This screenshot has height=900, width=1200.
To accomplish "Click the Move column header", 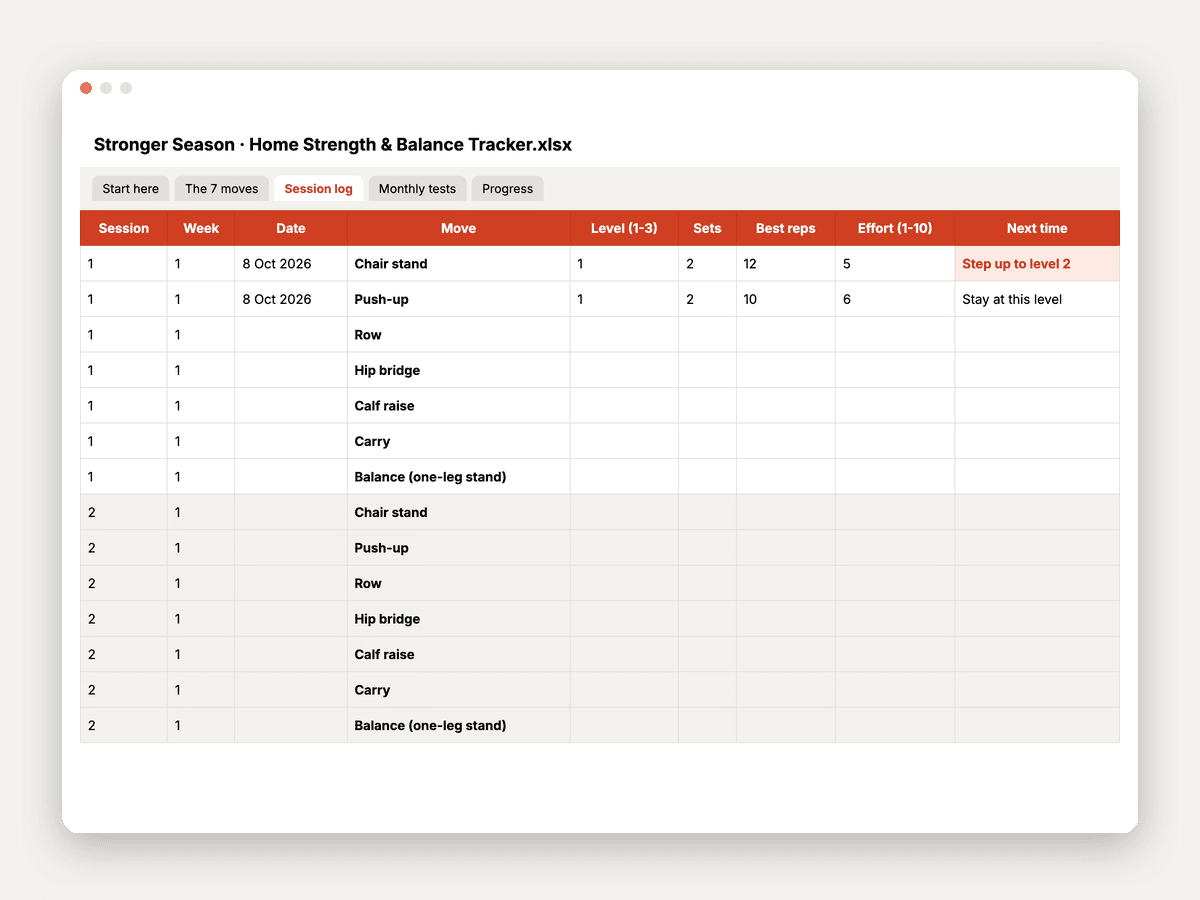I will (459, 228).
